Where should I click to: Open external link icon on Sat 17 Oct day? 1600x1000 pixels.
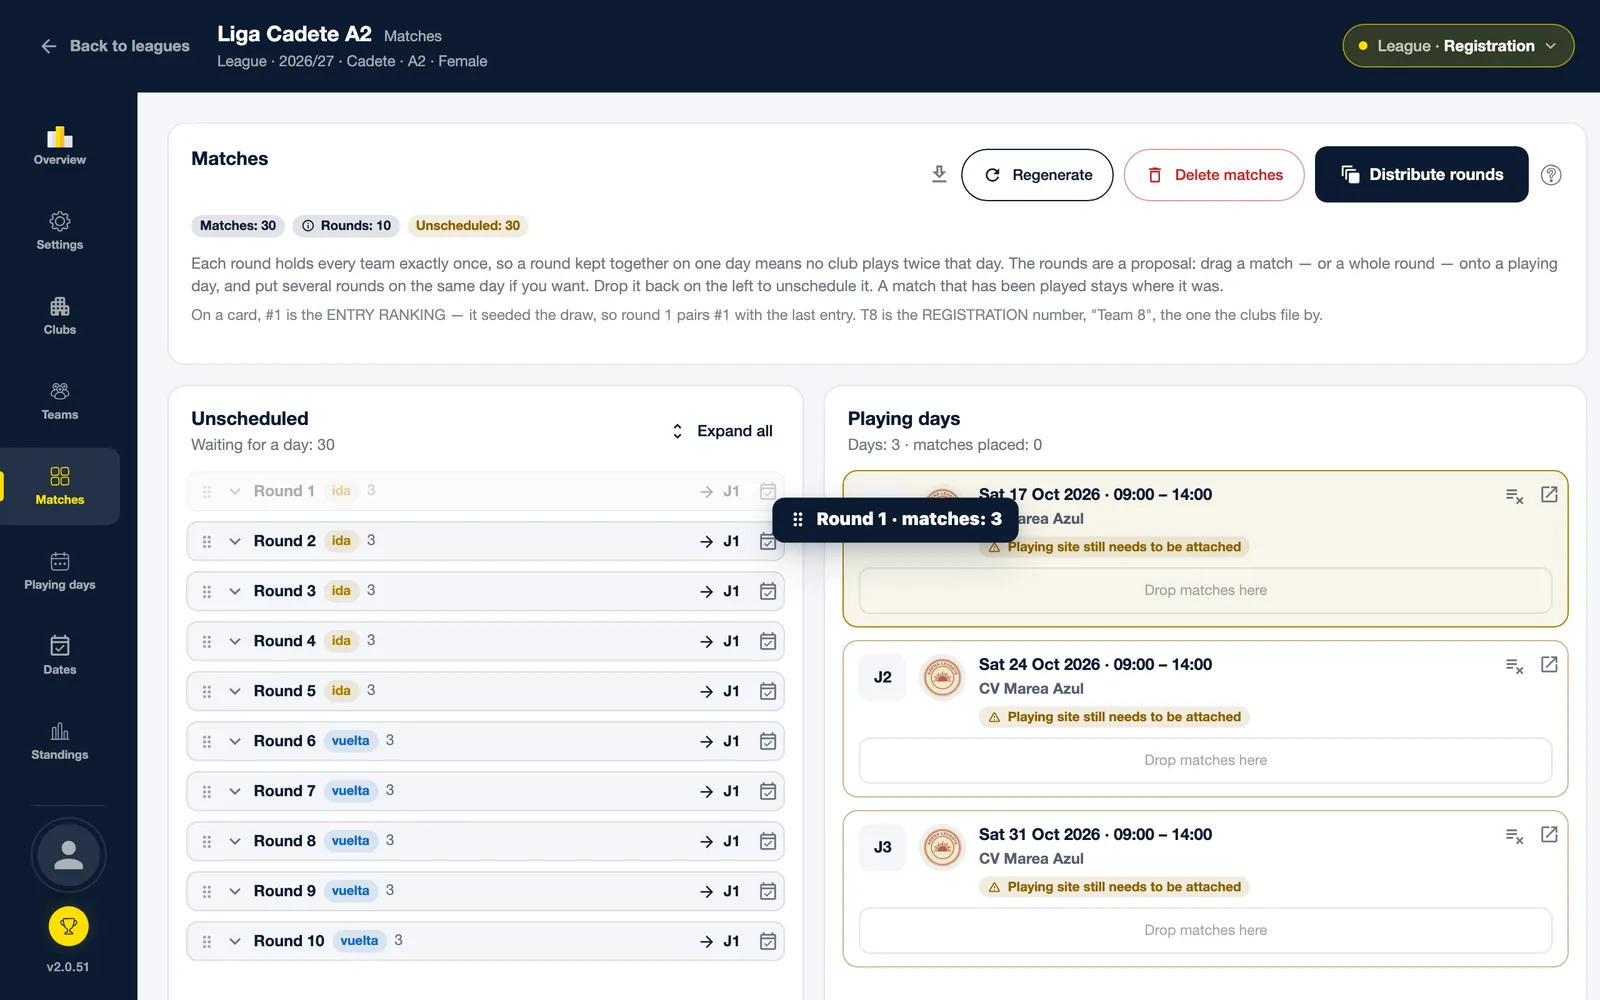[1549, 494]
